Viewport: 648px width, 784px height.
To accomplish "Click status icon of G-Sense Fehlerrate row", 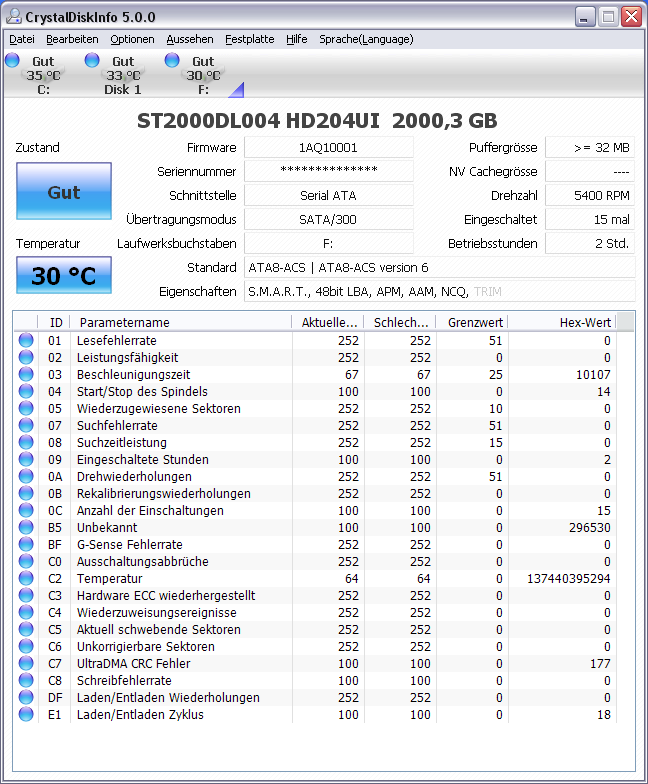I will tap(26, 544).
